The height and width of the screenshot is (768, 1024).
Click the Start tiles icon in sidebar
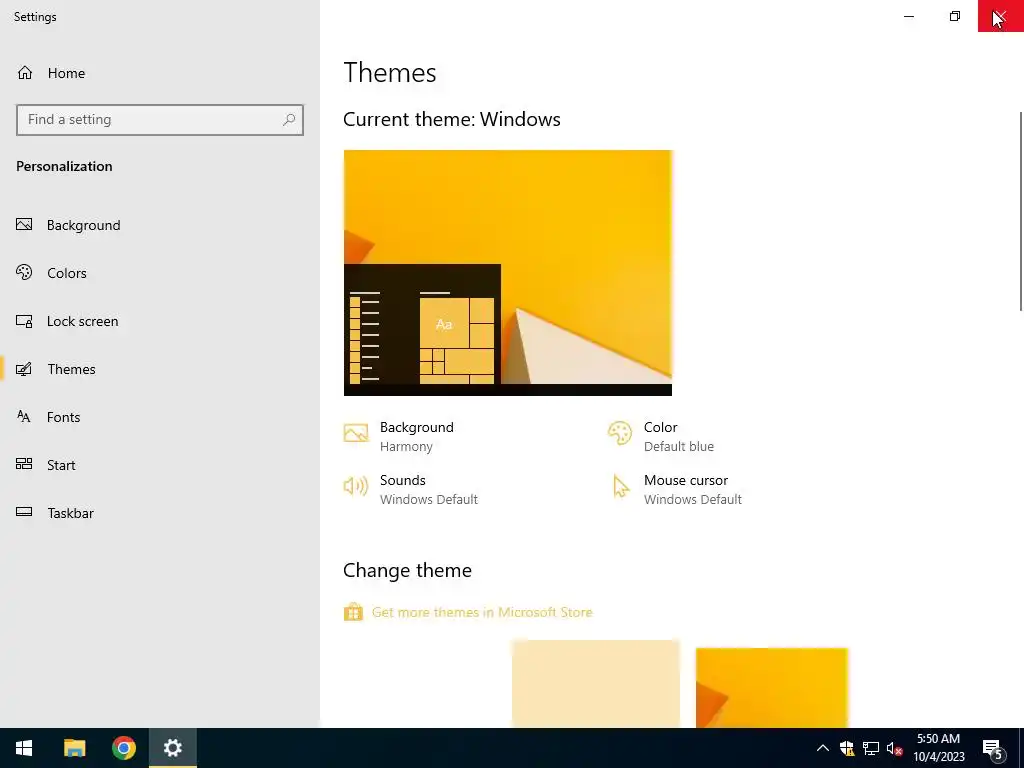[x=24, y=464]
